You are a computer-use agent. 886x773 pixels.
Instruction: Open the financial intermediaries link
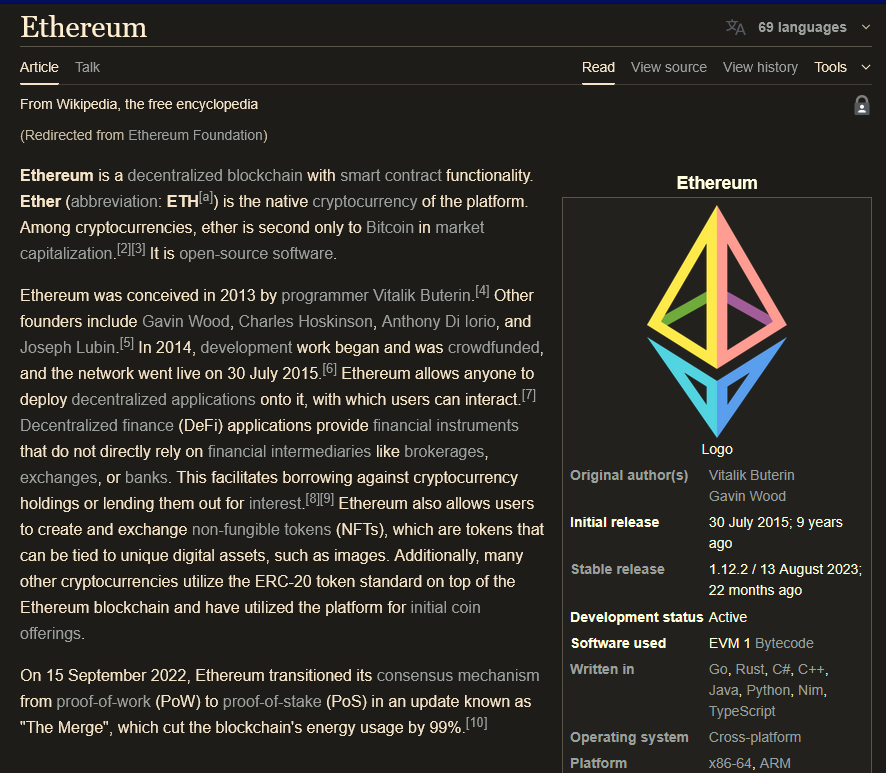coord(289,451)
